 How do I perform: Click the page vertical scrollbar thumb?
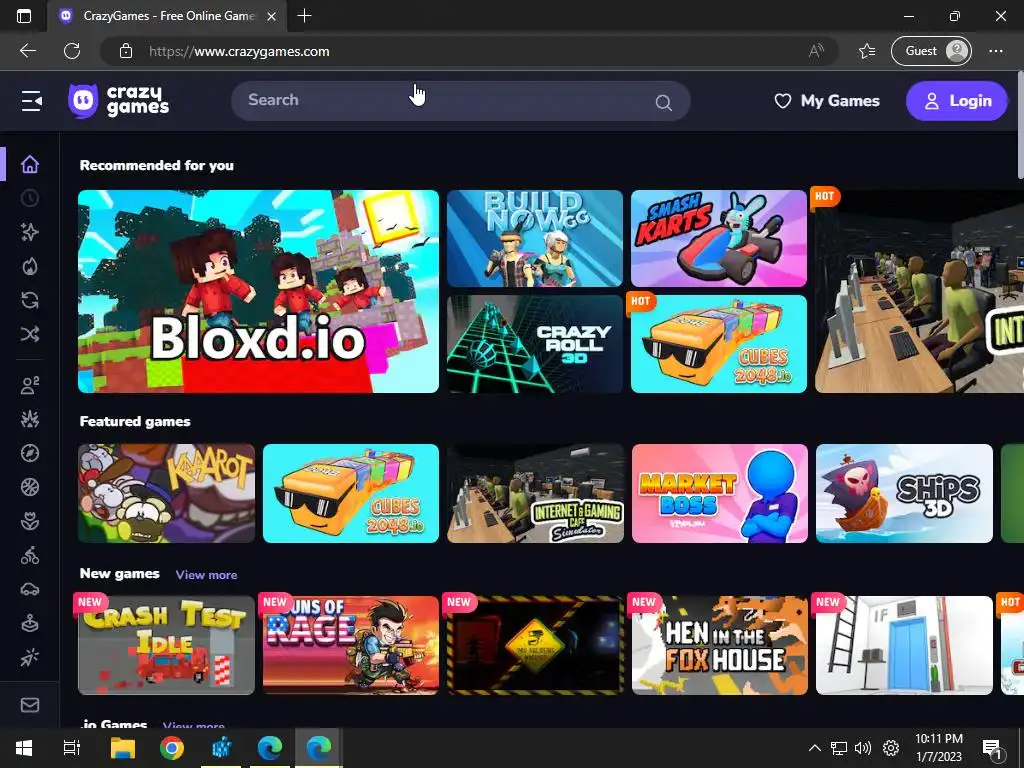click(1020, 125)
